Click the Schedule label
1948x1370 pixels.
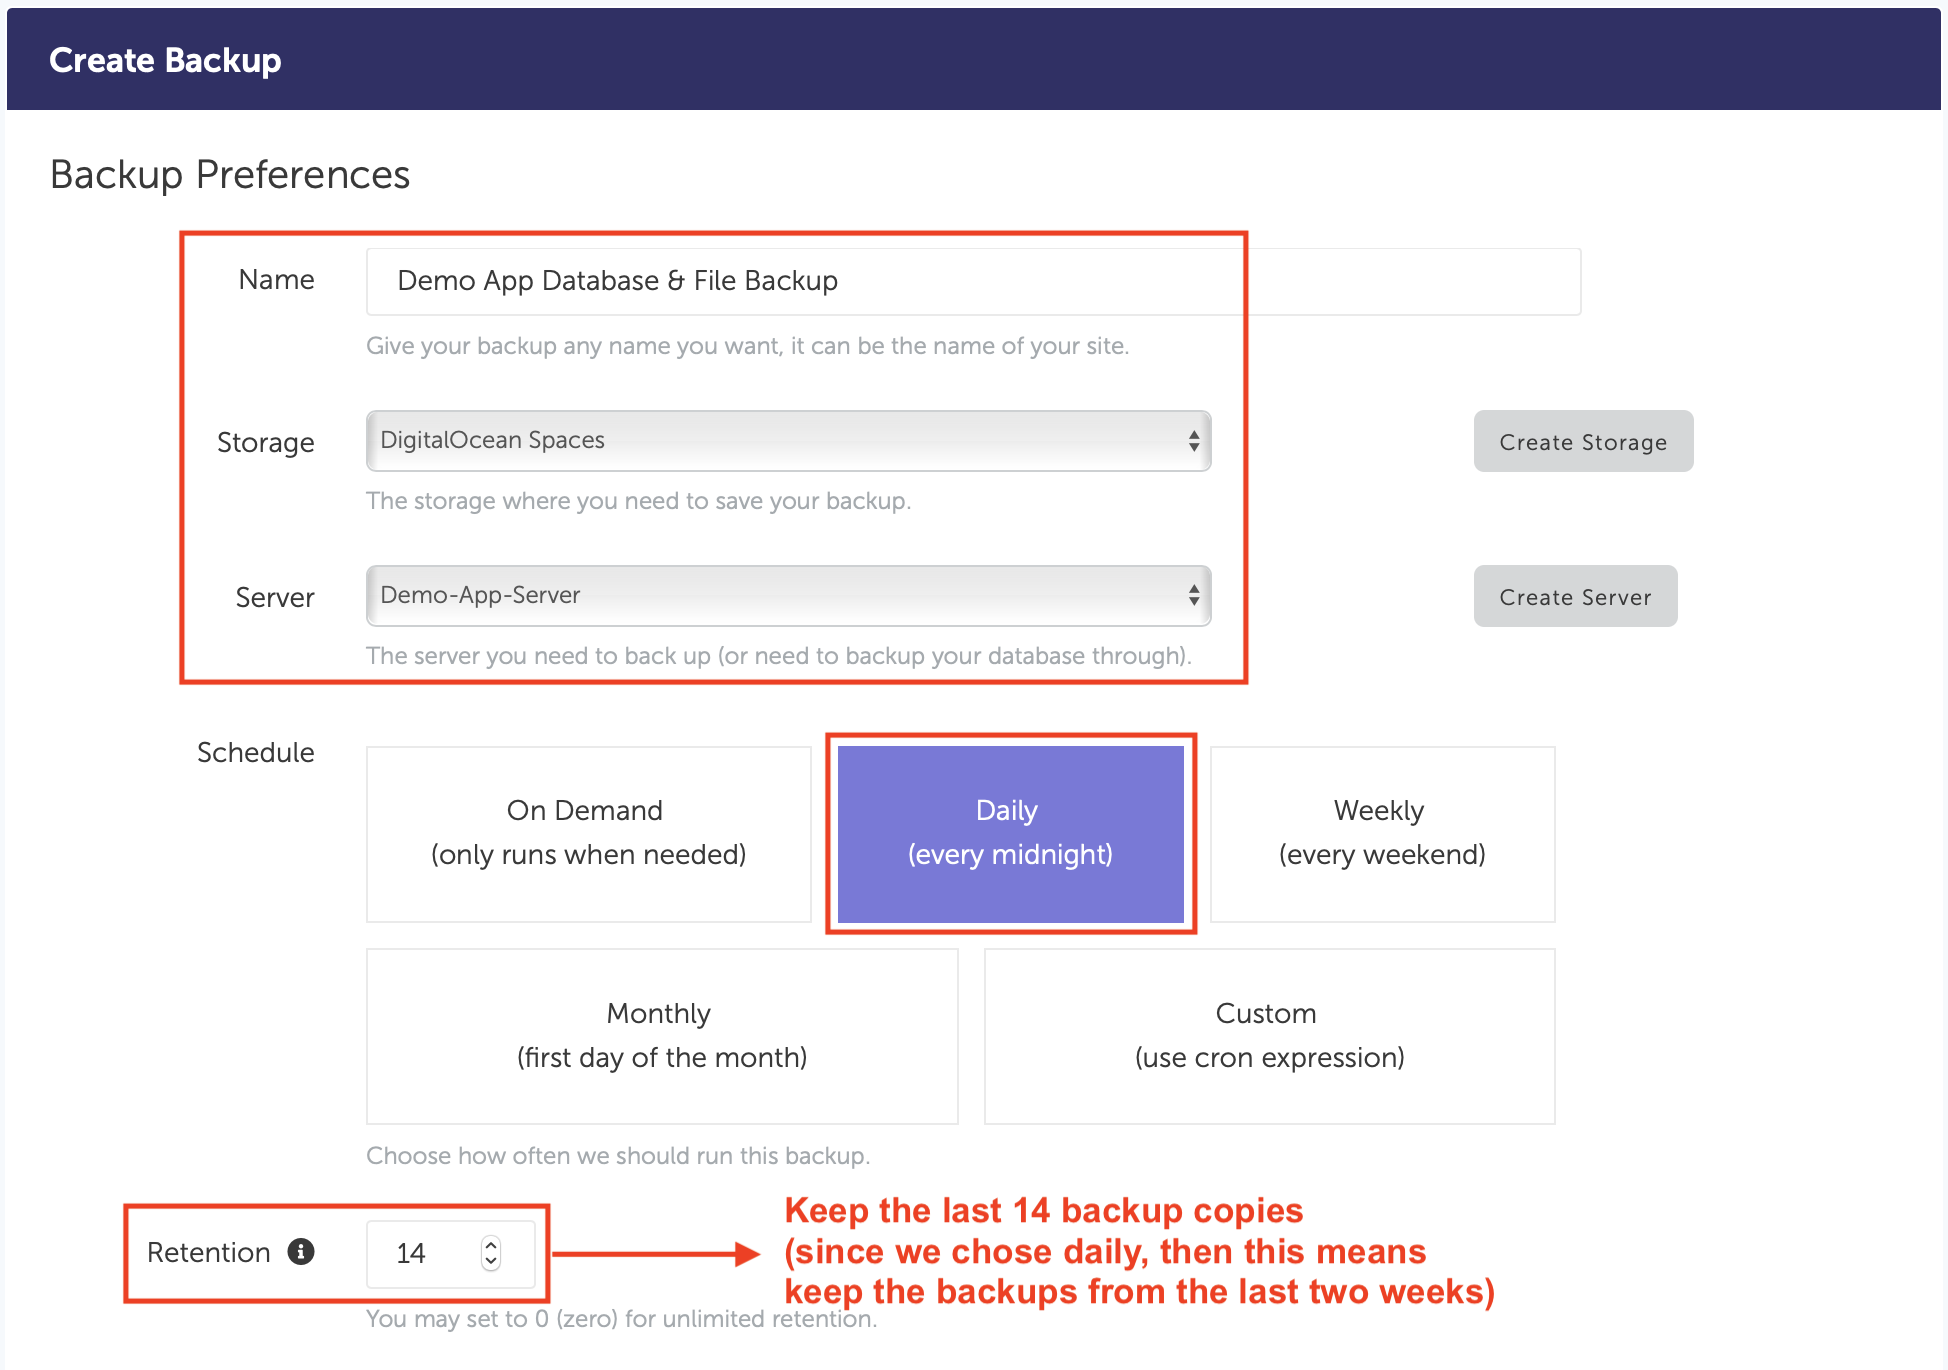point(255,752)
